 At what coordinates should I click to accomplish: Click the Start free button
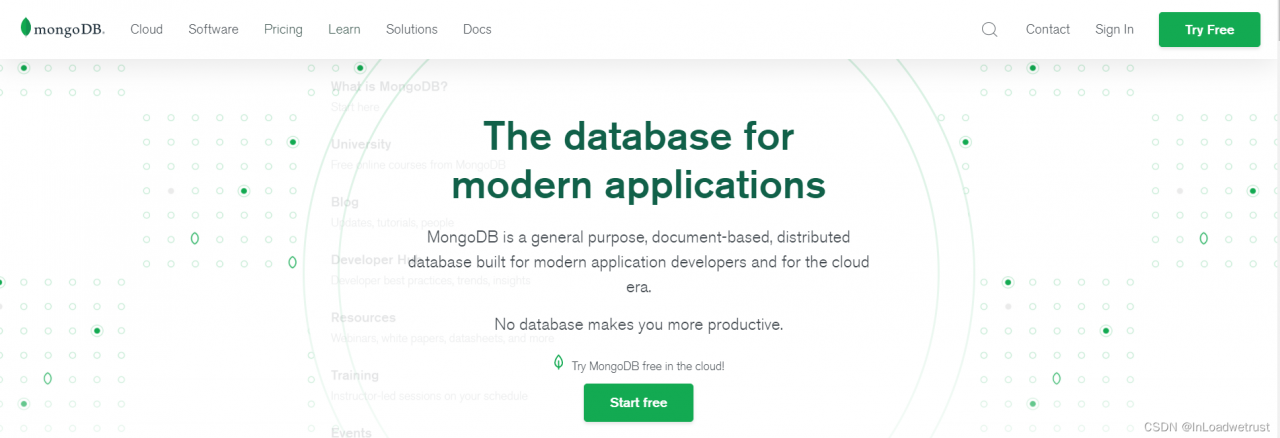coord(638,402)
